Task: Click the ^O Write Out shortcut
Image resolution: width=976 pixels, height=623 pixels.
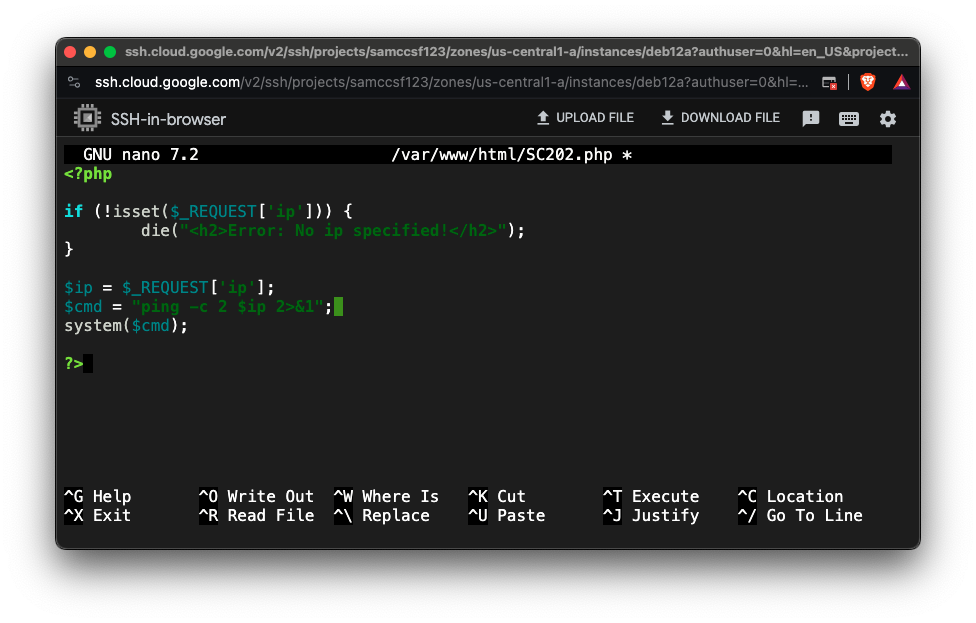Action: click(x=256, y=496)
